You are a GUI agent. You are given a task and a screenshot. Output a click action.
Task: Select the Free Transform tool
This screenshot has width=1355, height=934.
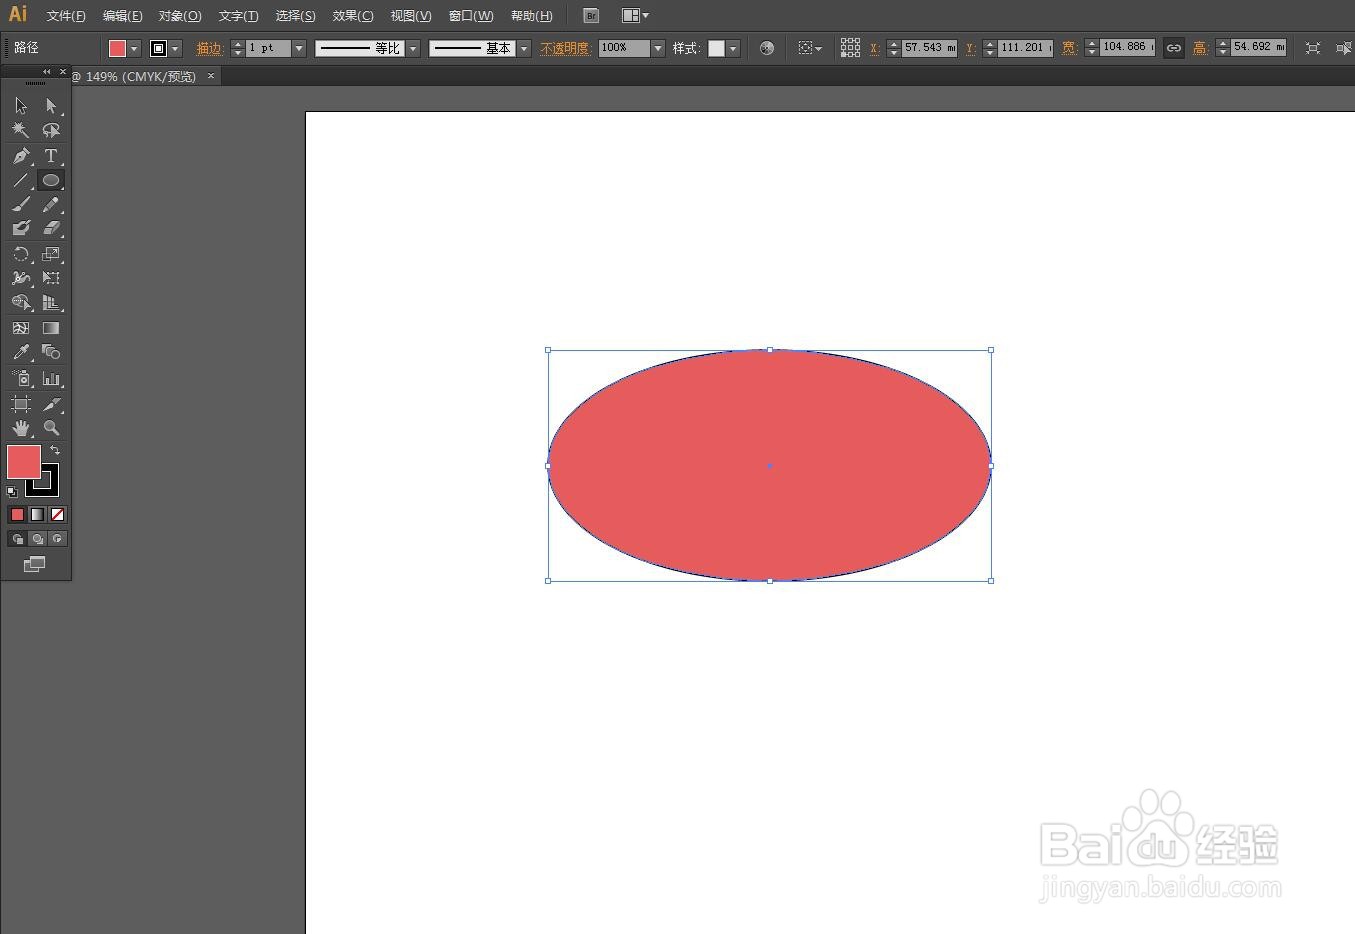(51, 278)
